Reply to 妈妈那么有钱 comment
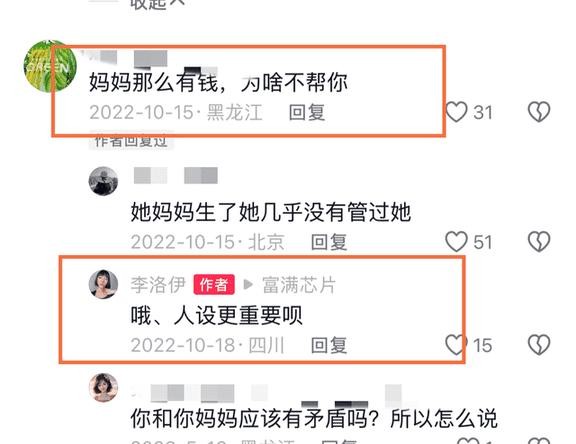The height and width of the screenshot is (444, 576). pyautogui.click(x=307, y=112)
